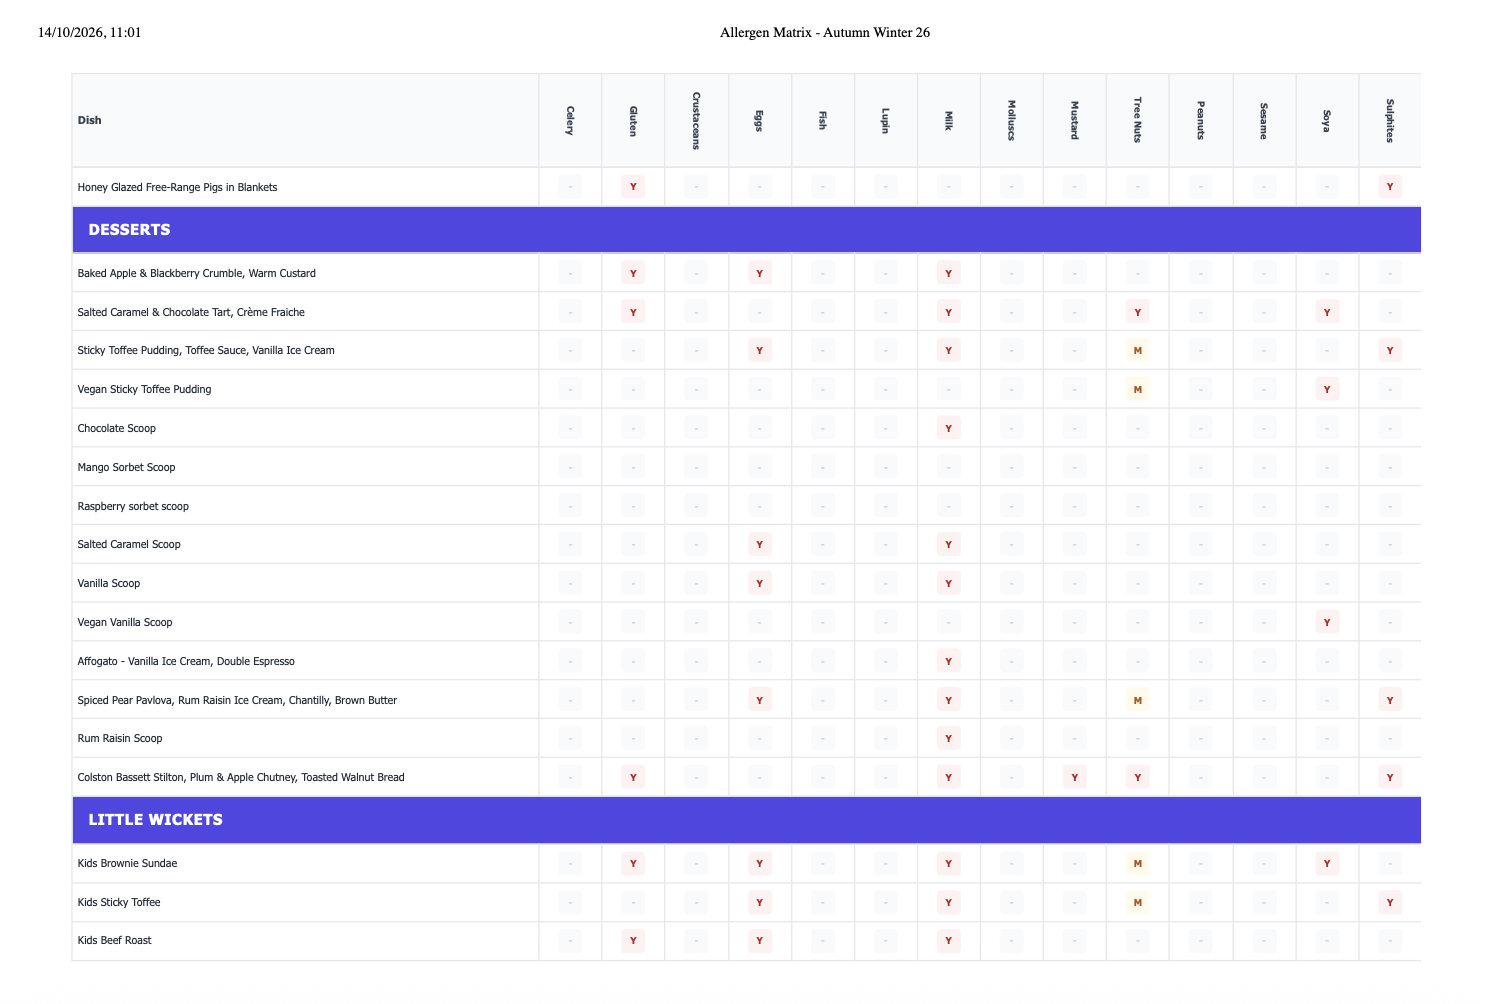Click the "Raspberry sorbet scoop" dish name
The width and height of the screenshot is (1494, 1004).
click(x=133, y=506)
